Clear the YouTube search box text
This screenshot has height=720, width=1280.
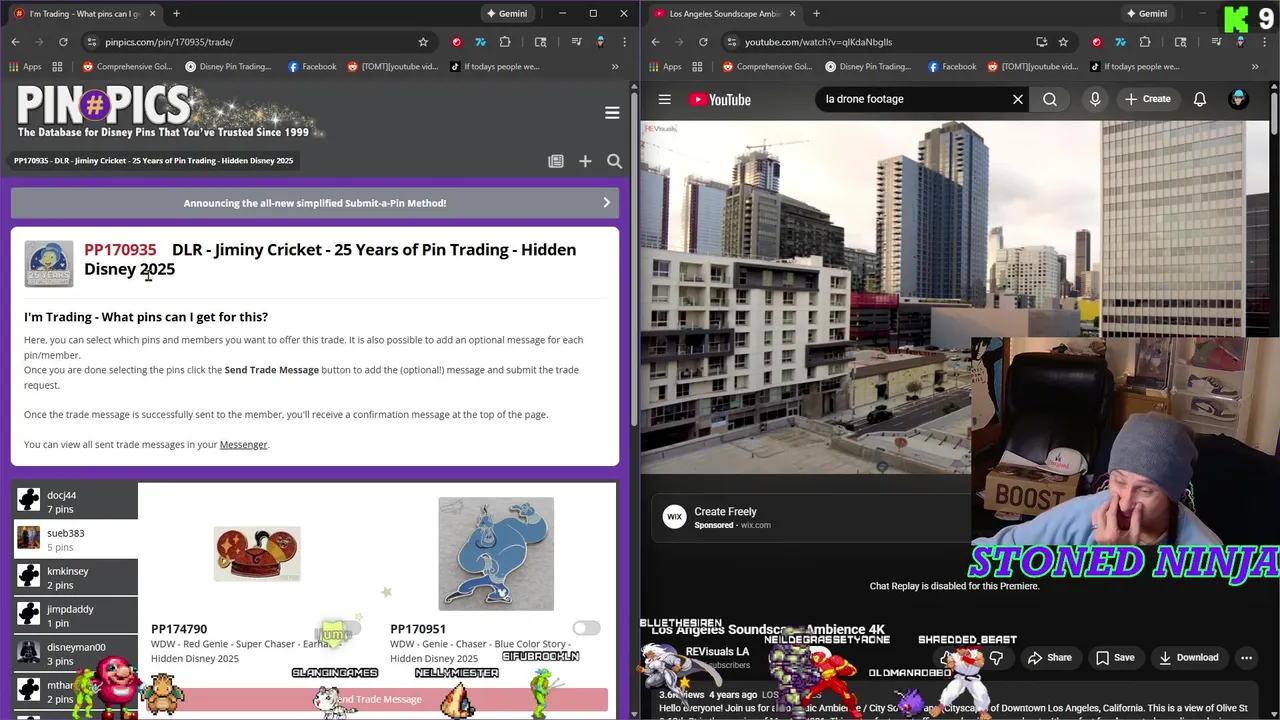[x=1018, y=99]
